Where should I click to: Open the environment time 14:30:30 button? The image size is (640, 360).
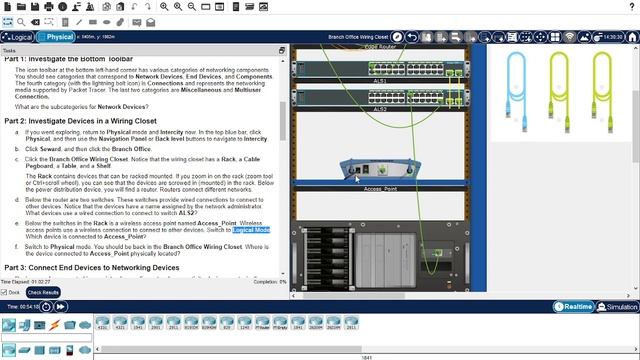click(x=608, y=37)
